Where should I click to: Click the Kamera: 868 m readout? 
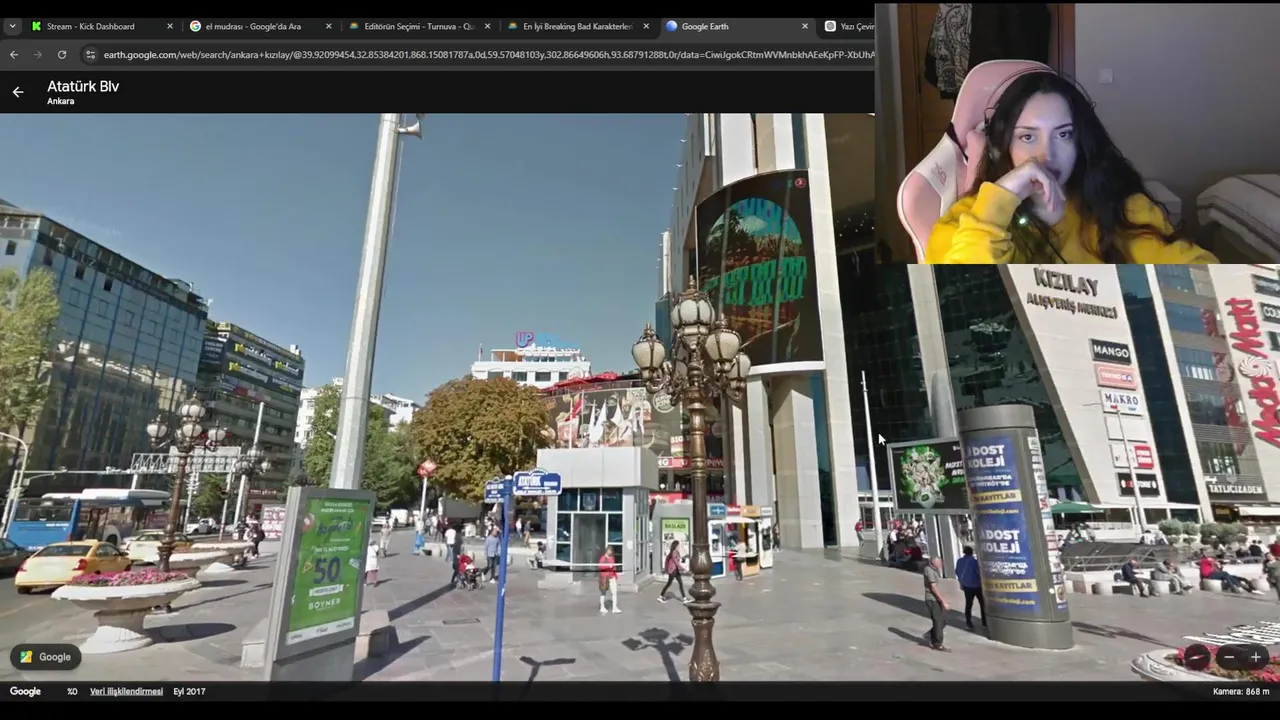coord(1241,691)
